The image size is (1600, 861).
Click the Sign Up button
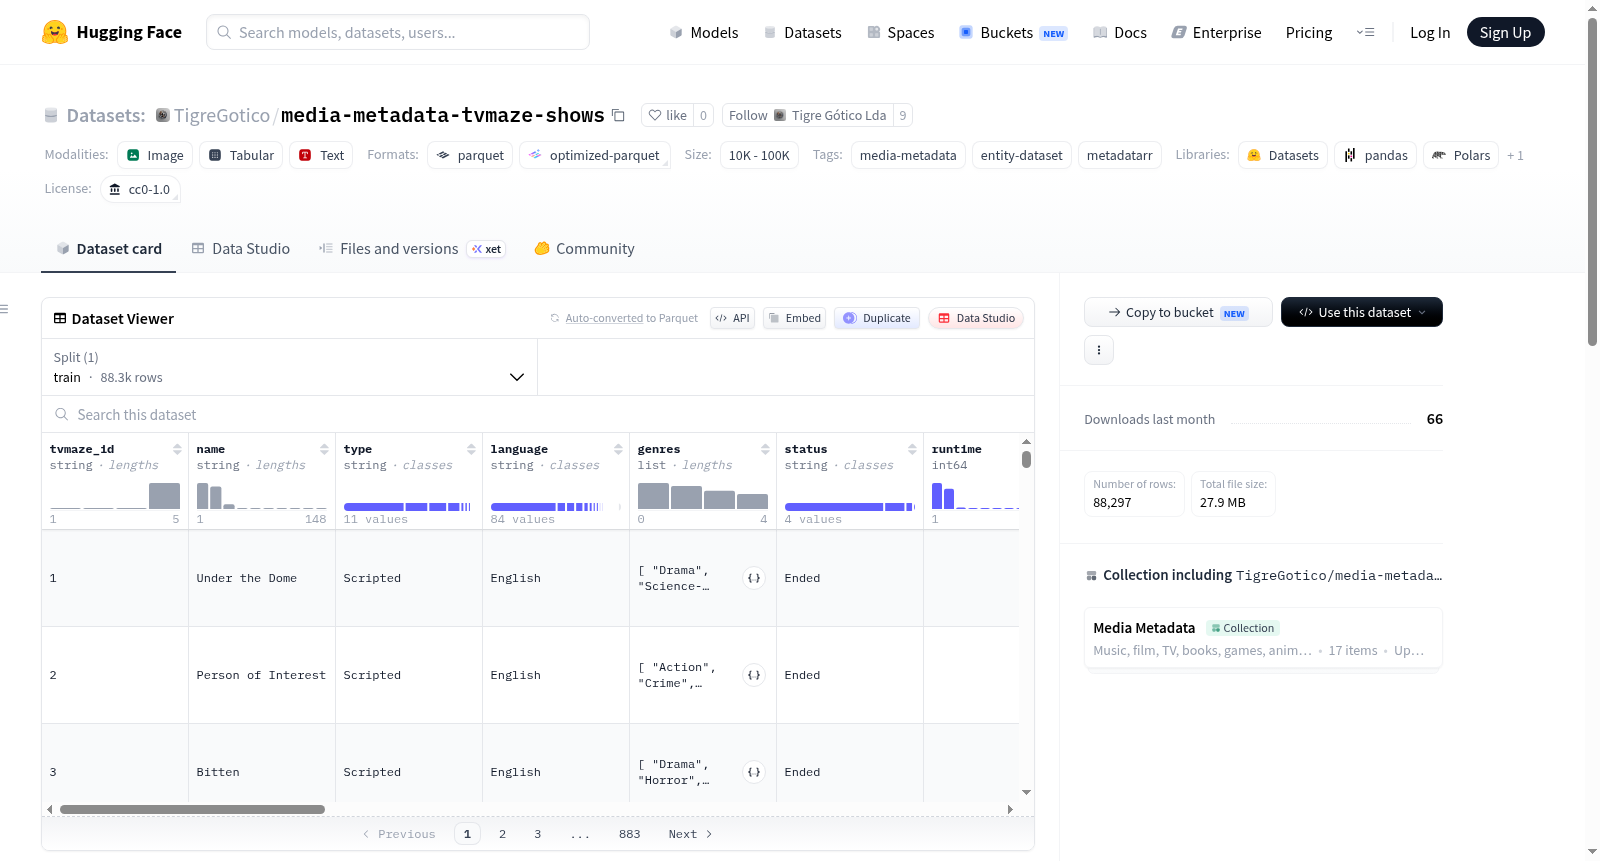point(1505,32)
